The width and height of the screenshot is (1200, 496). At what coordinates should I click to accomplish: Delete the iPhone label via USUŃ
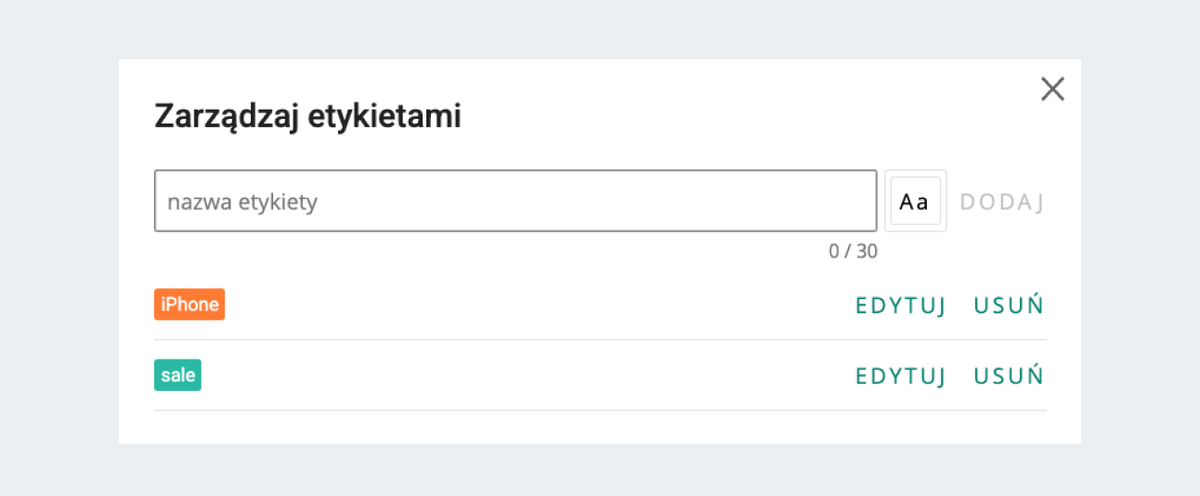(x=1009, y=305)
